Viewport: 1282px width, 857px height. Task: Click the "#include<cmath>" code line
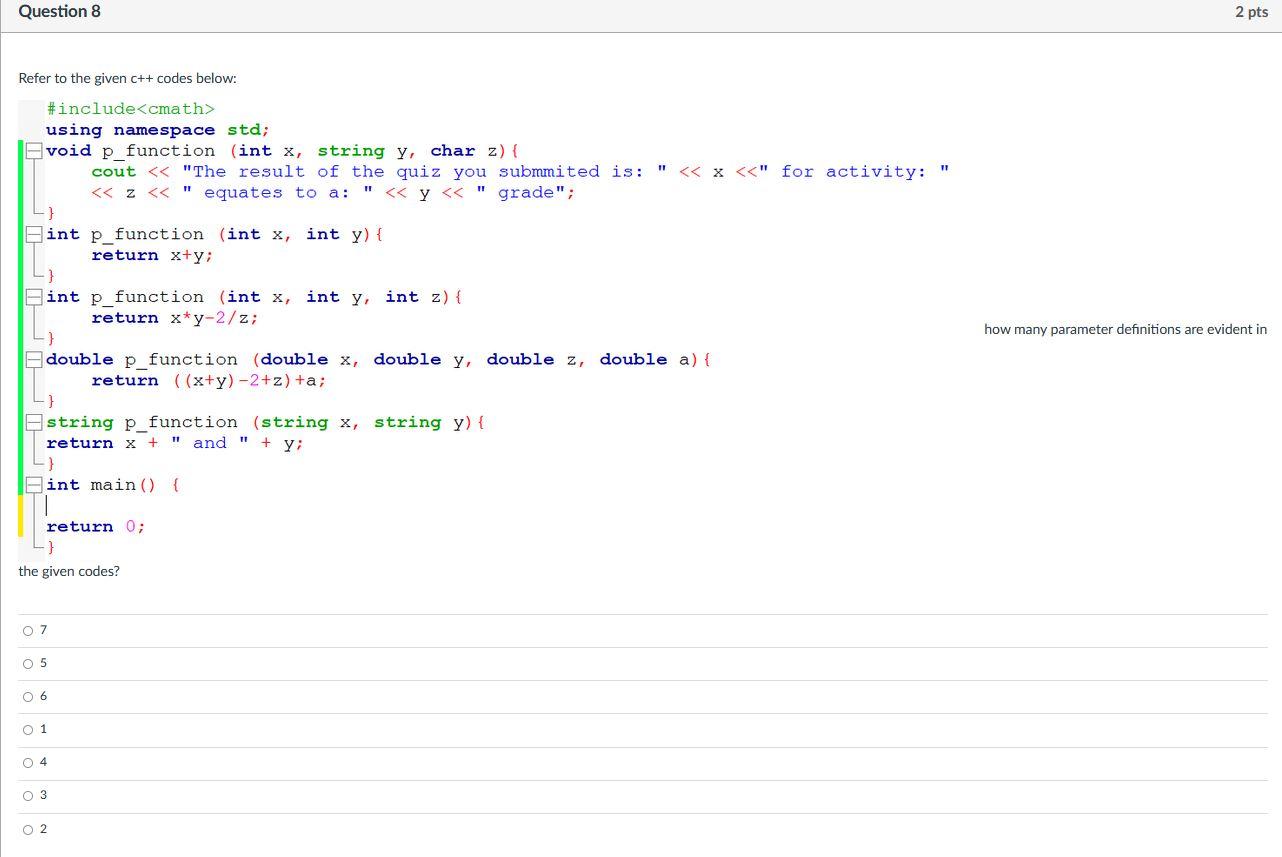(x=130, y=109)
